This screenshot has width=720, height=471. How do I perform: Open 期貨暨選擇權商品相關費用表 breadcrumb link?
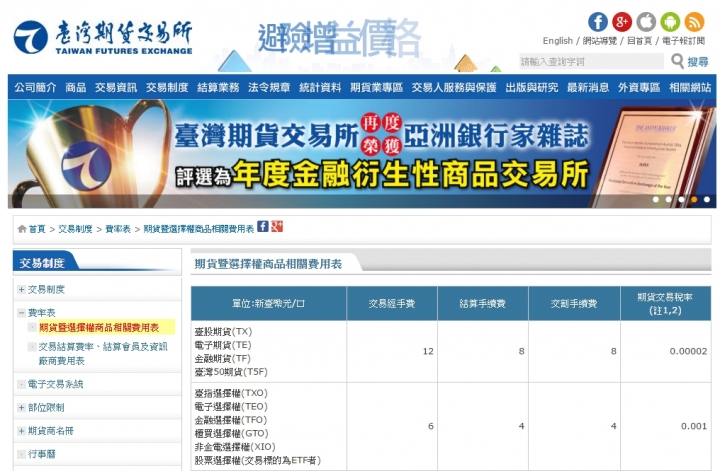click(199, 229)
